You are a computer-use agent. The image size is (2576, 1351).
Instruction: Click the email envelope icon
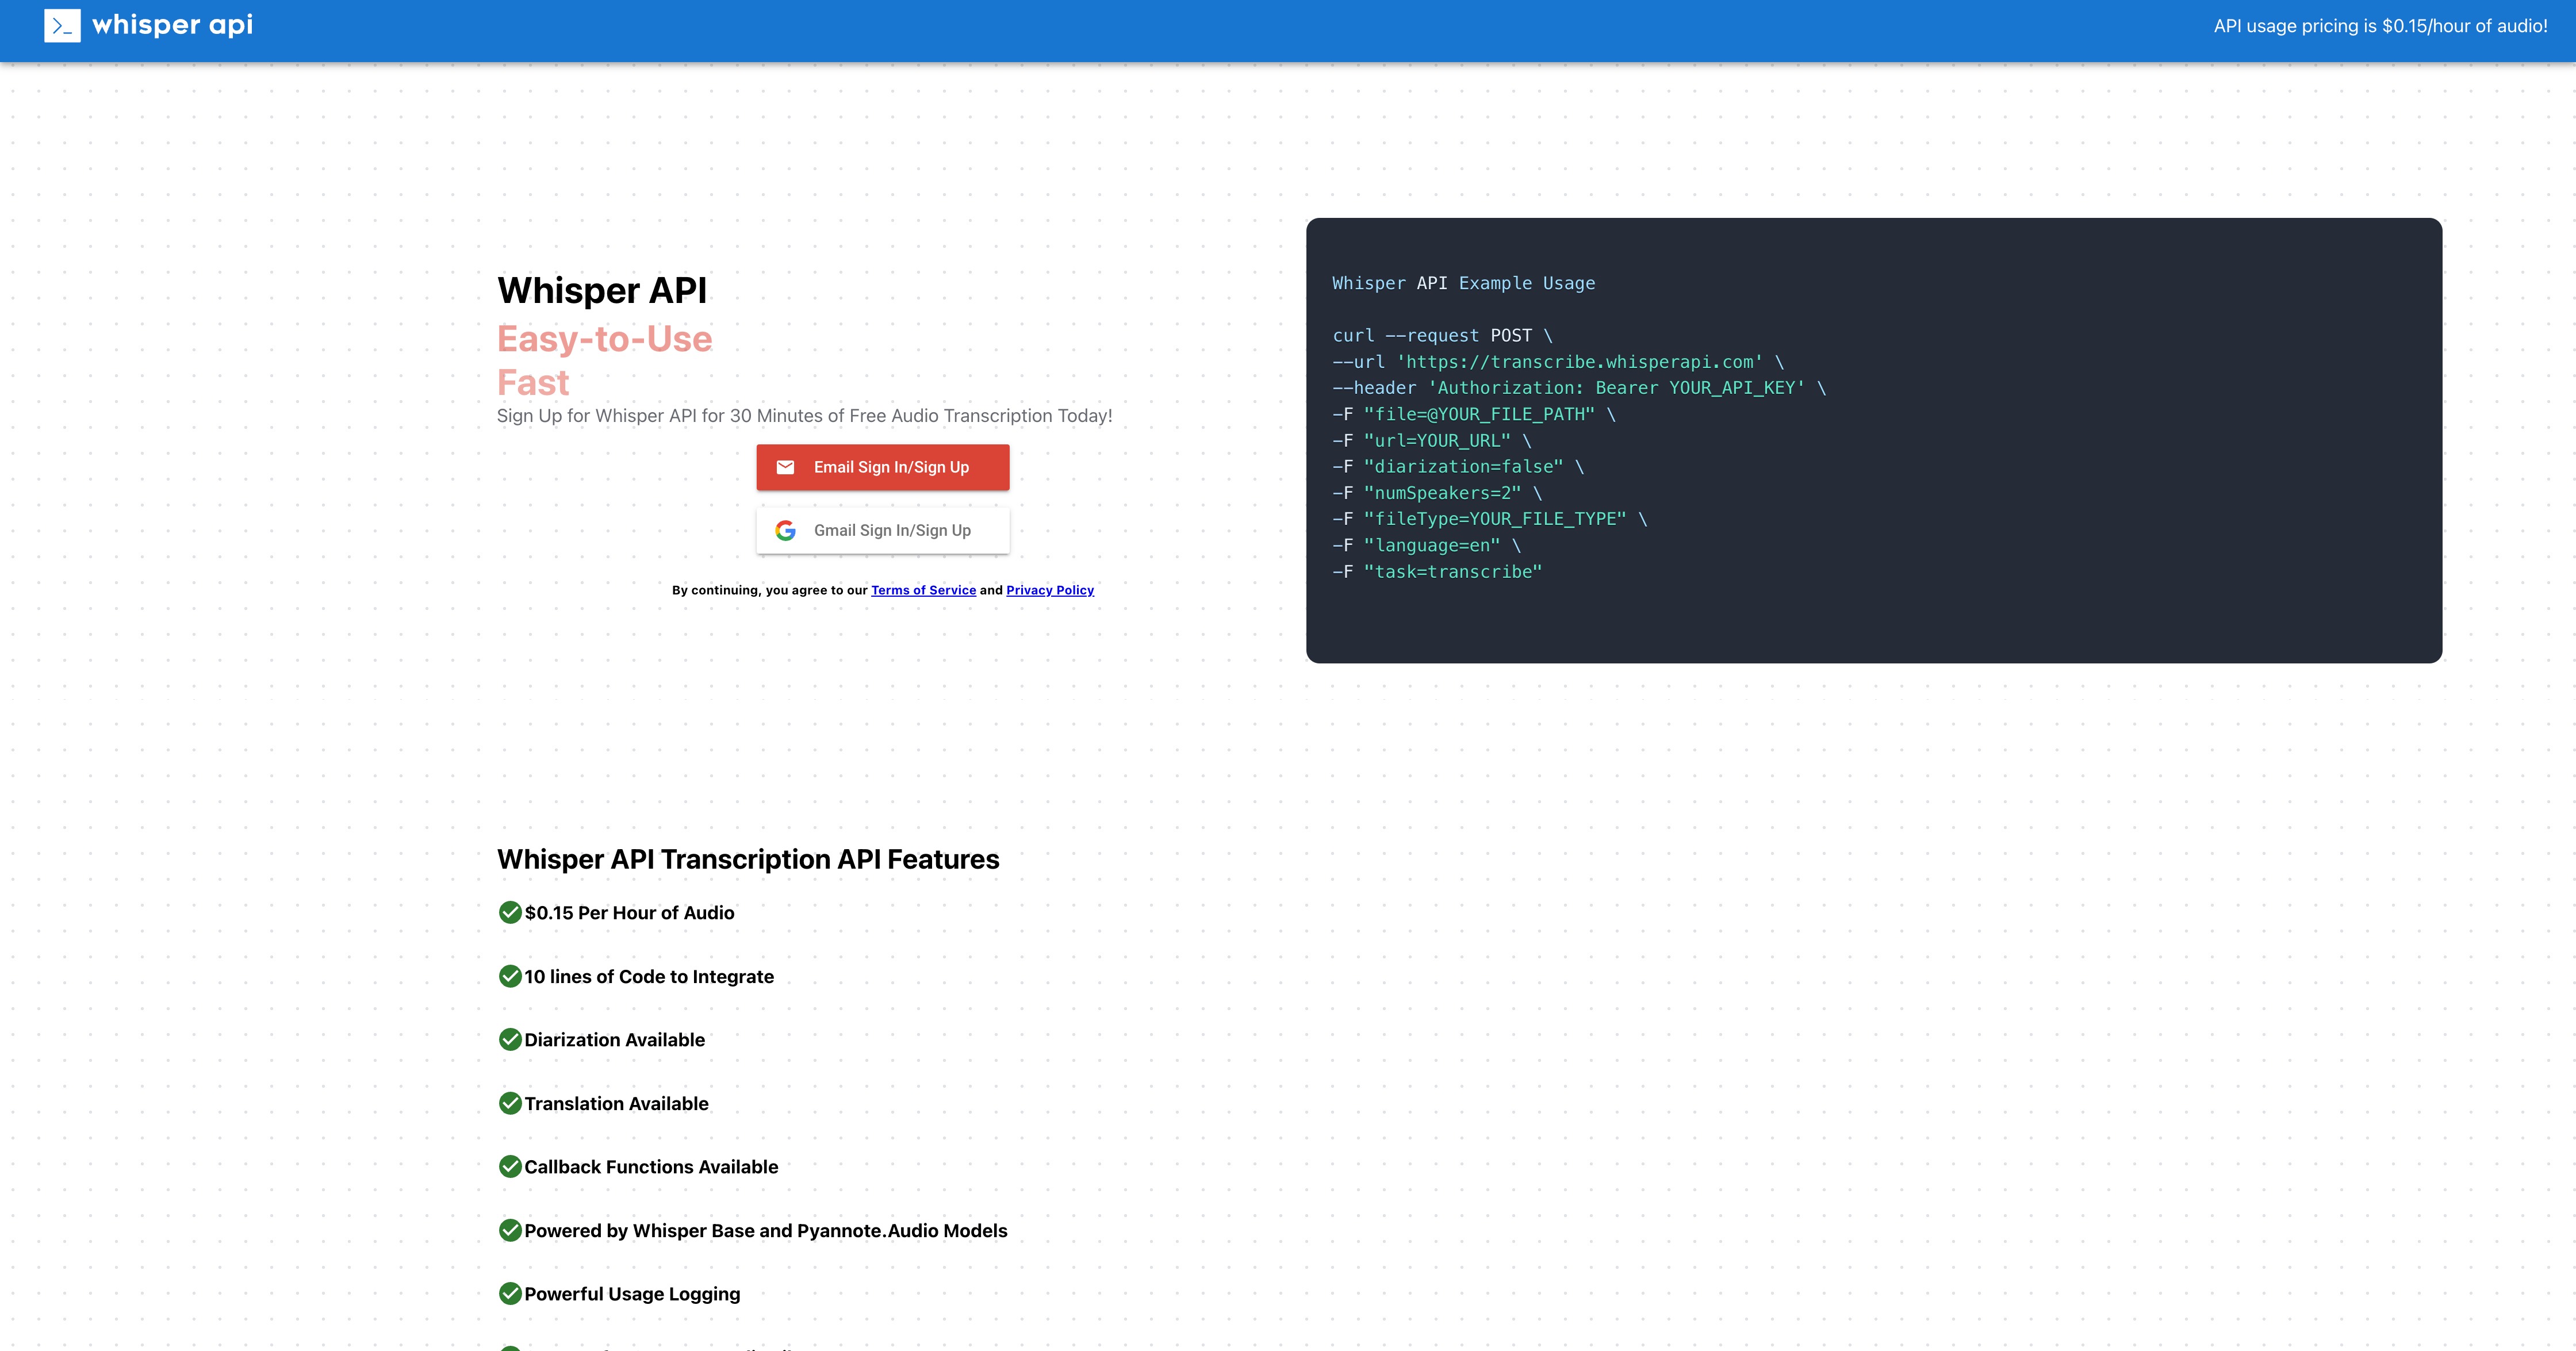pos(785,467)
